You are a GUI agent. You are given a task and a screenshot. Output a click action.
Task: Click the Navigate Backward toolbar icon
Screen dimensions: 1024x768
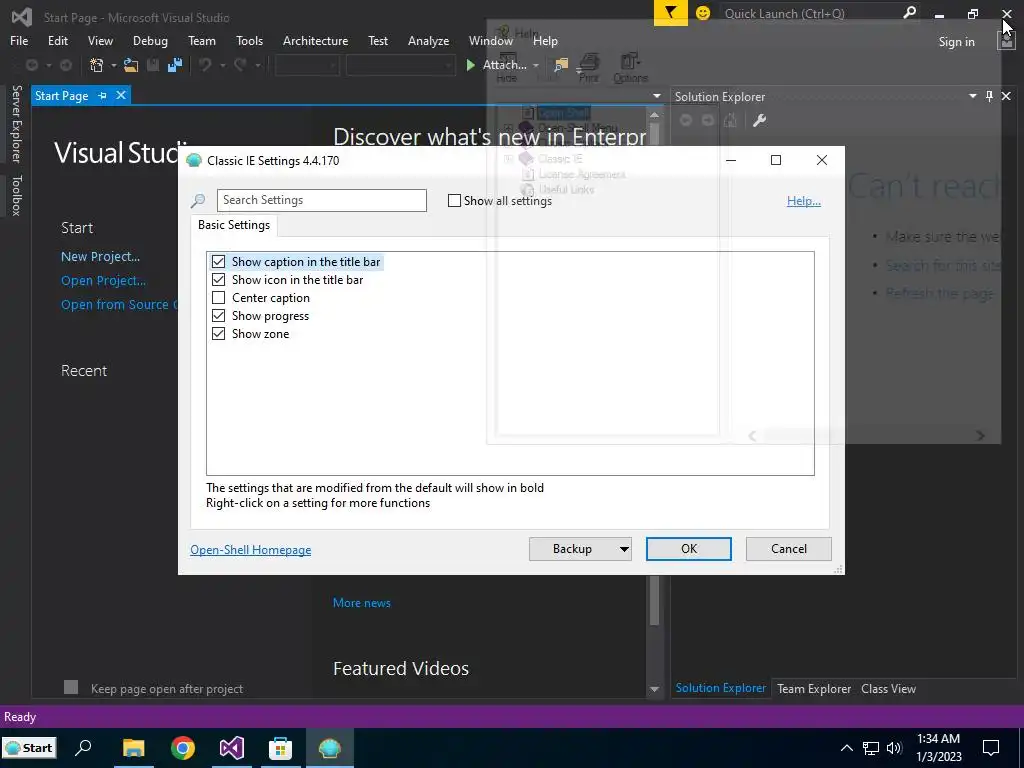(x=31, y=65)
